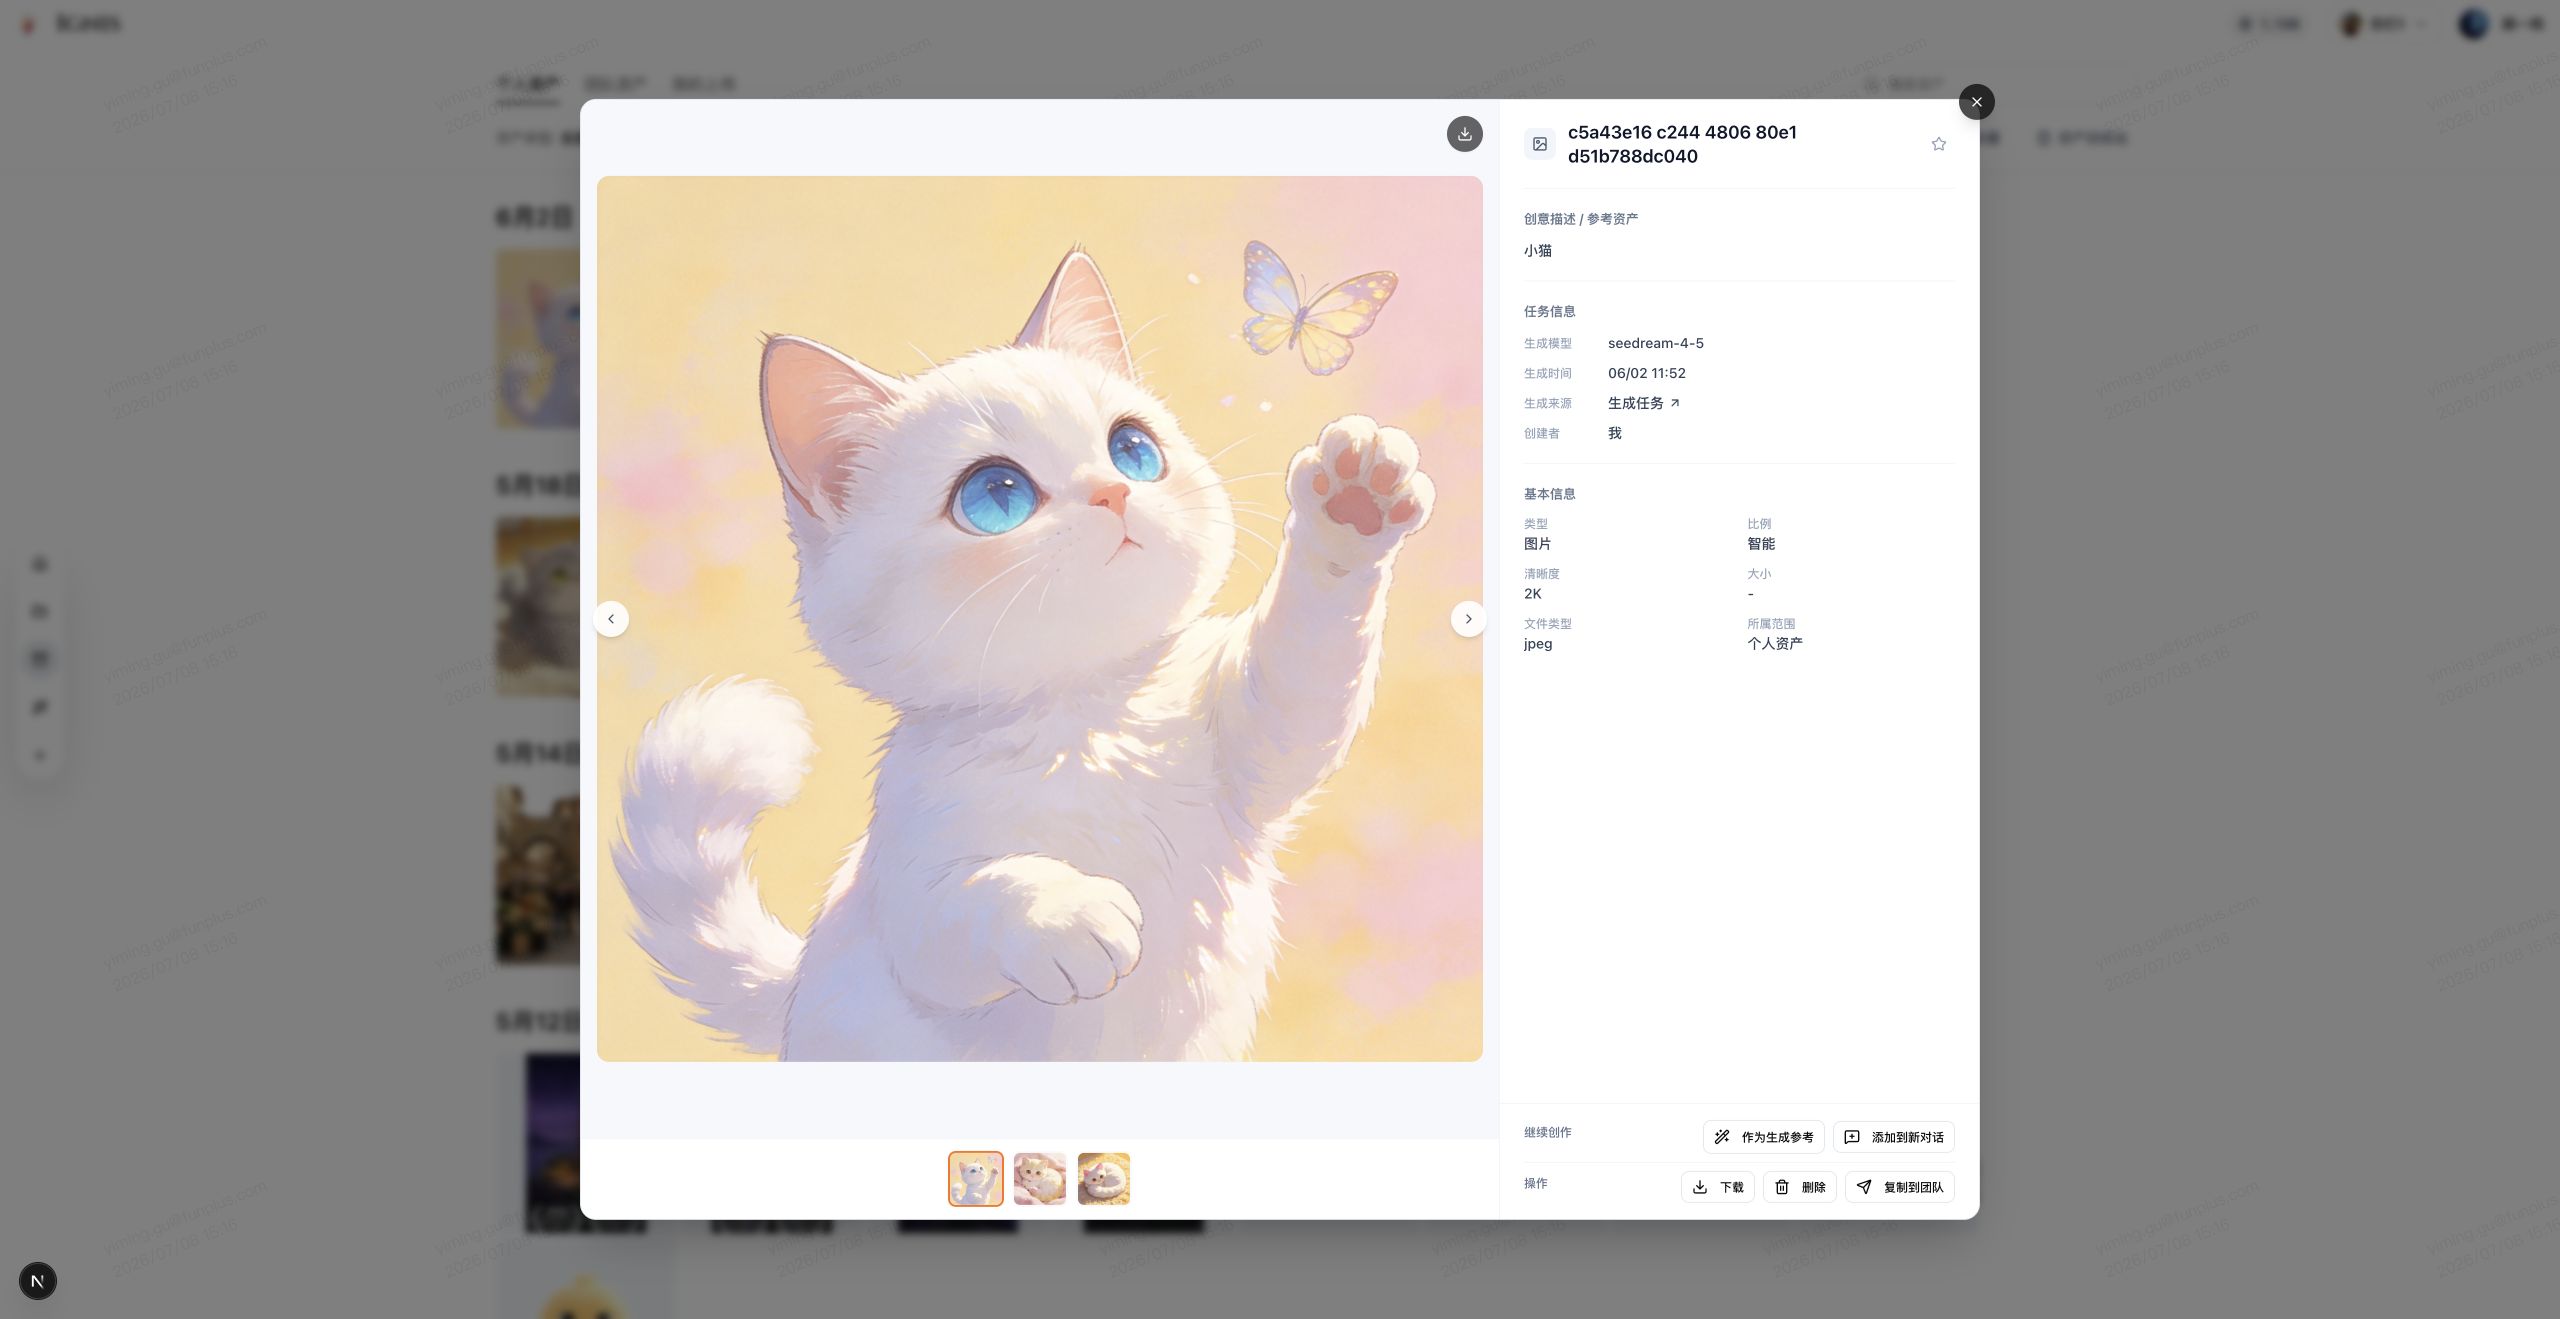Select the third curled-up cat thumbnail
Screen dimensions: 2560x1319
(1103, 1179)
